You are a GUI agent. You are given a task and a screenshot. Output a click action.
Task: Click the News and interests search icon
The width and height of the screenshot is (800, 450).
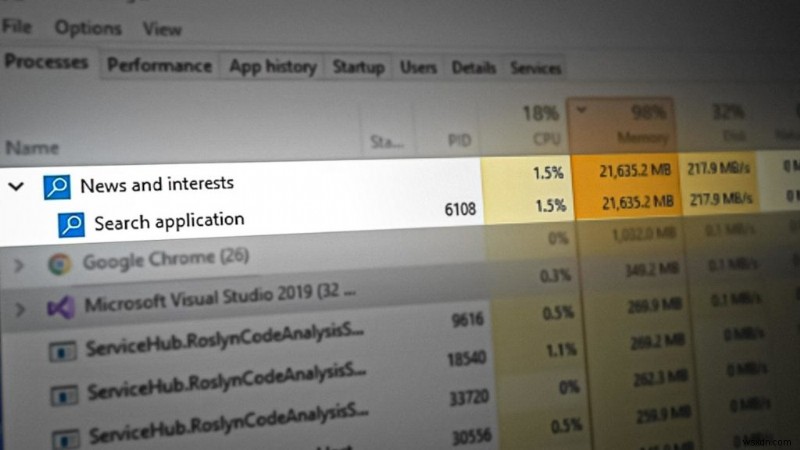tap(57, 187)
